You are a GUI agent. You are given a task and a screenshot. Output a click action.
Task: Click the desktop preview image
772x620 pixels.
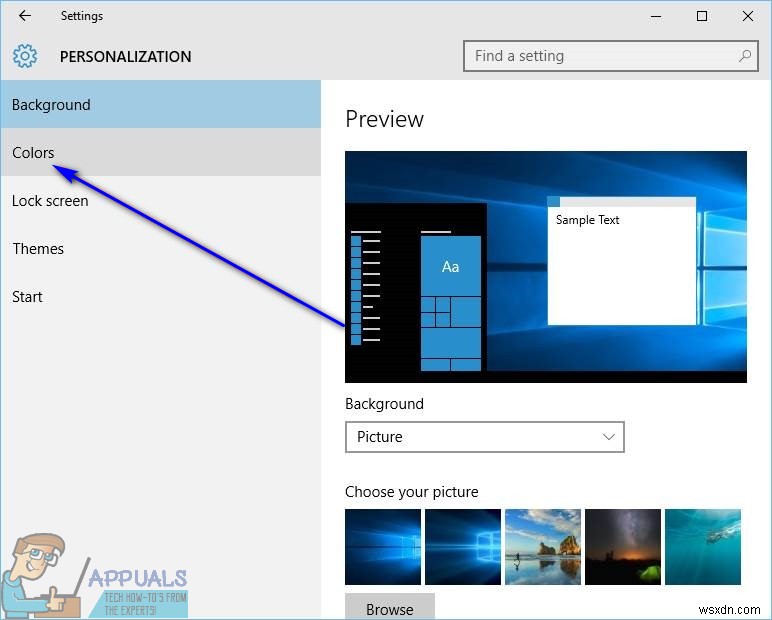point(546,267)
